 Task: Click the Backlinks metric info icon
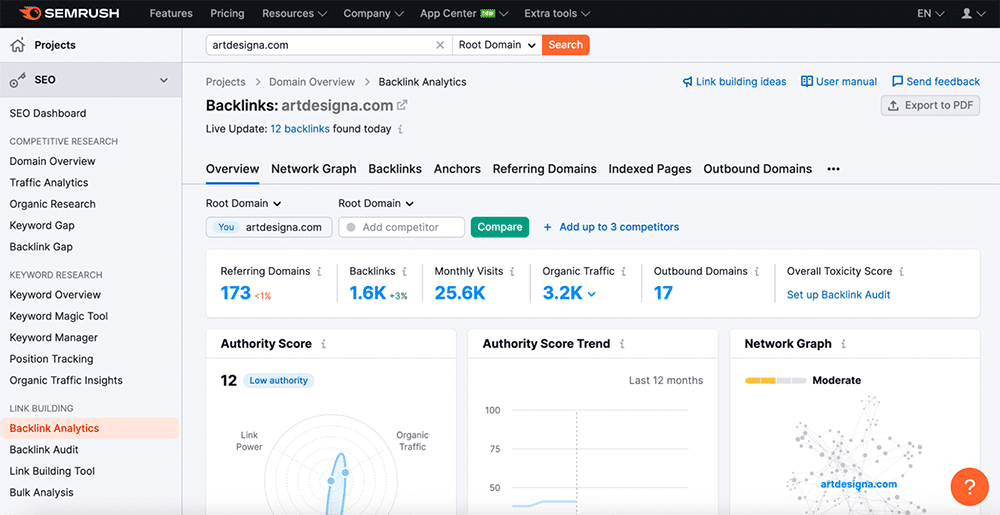[x=404, y=272]
